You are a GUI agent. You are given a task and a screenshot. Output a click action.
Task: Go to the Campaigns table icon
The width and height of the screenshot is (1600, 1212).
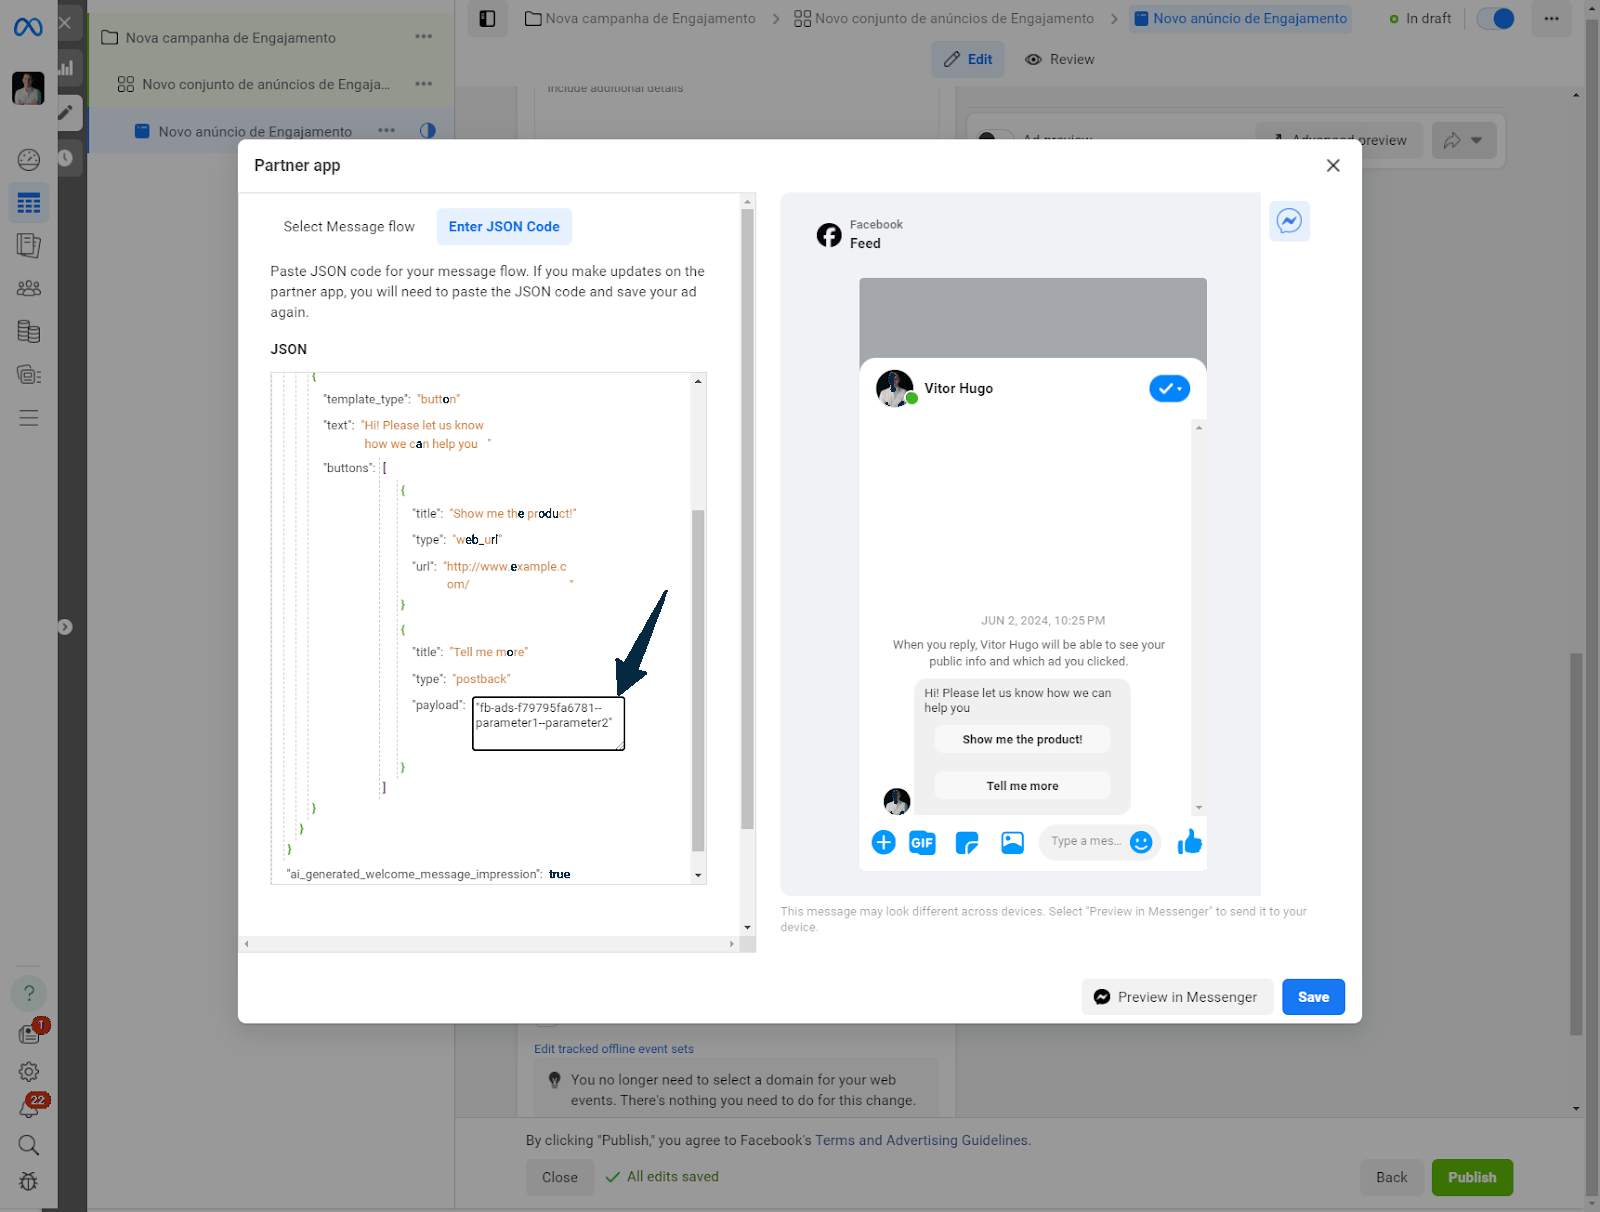pos(29,203)
